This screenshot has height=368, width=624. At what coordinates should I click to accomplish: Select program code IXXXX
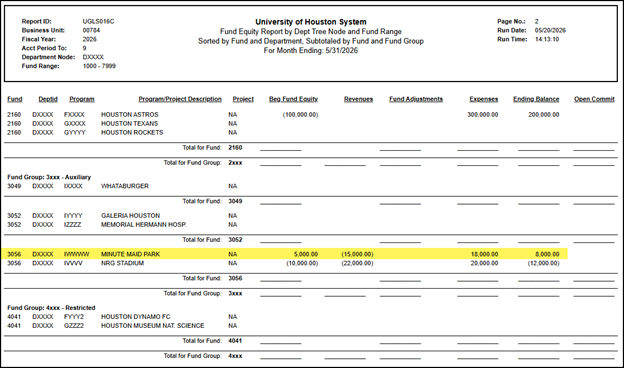point(73,186)
